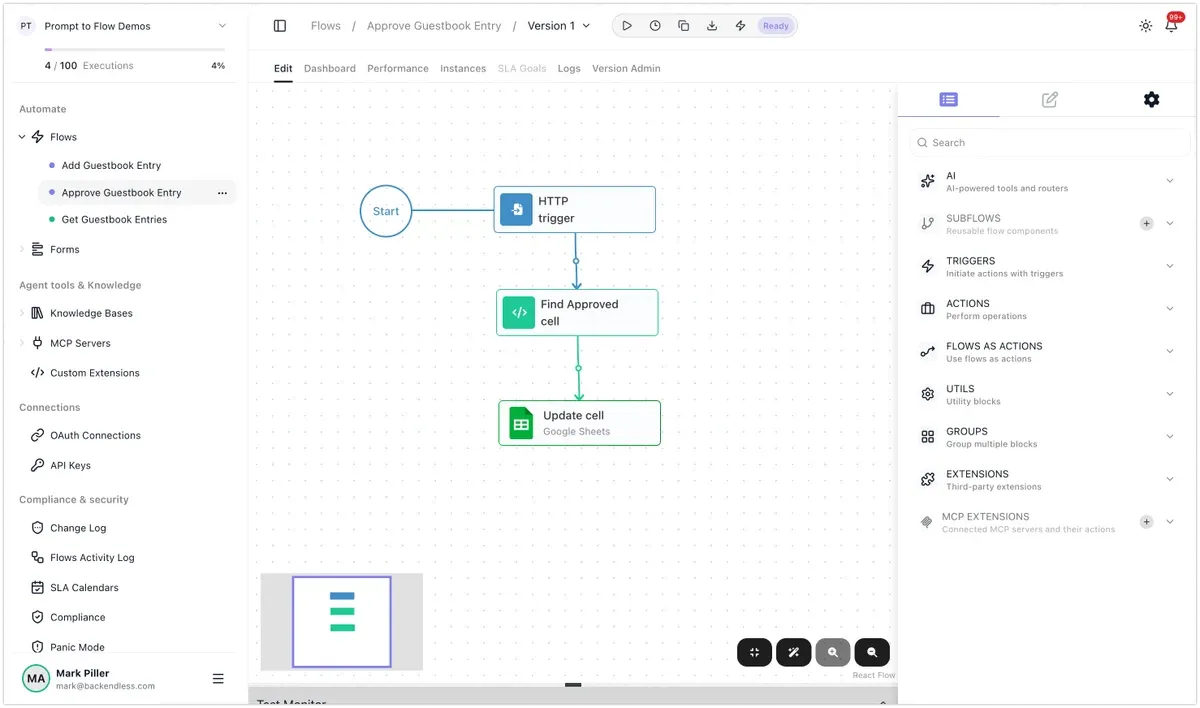Open Add Guestbook Entry flow
The width and height of the screenshot is (1200, 708).
pos(111,166)
